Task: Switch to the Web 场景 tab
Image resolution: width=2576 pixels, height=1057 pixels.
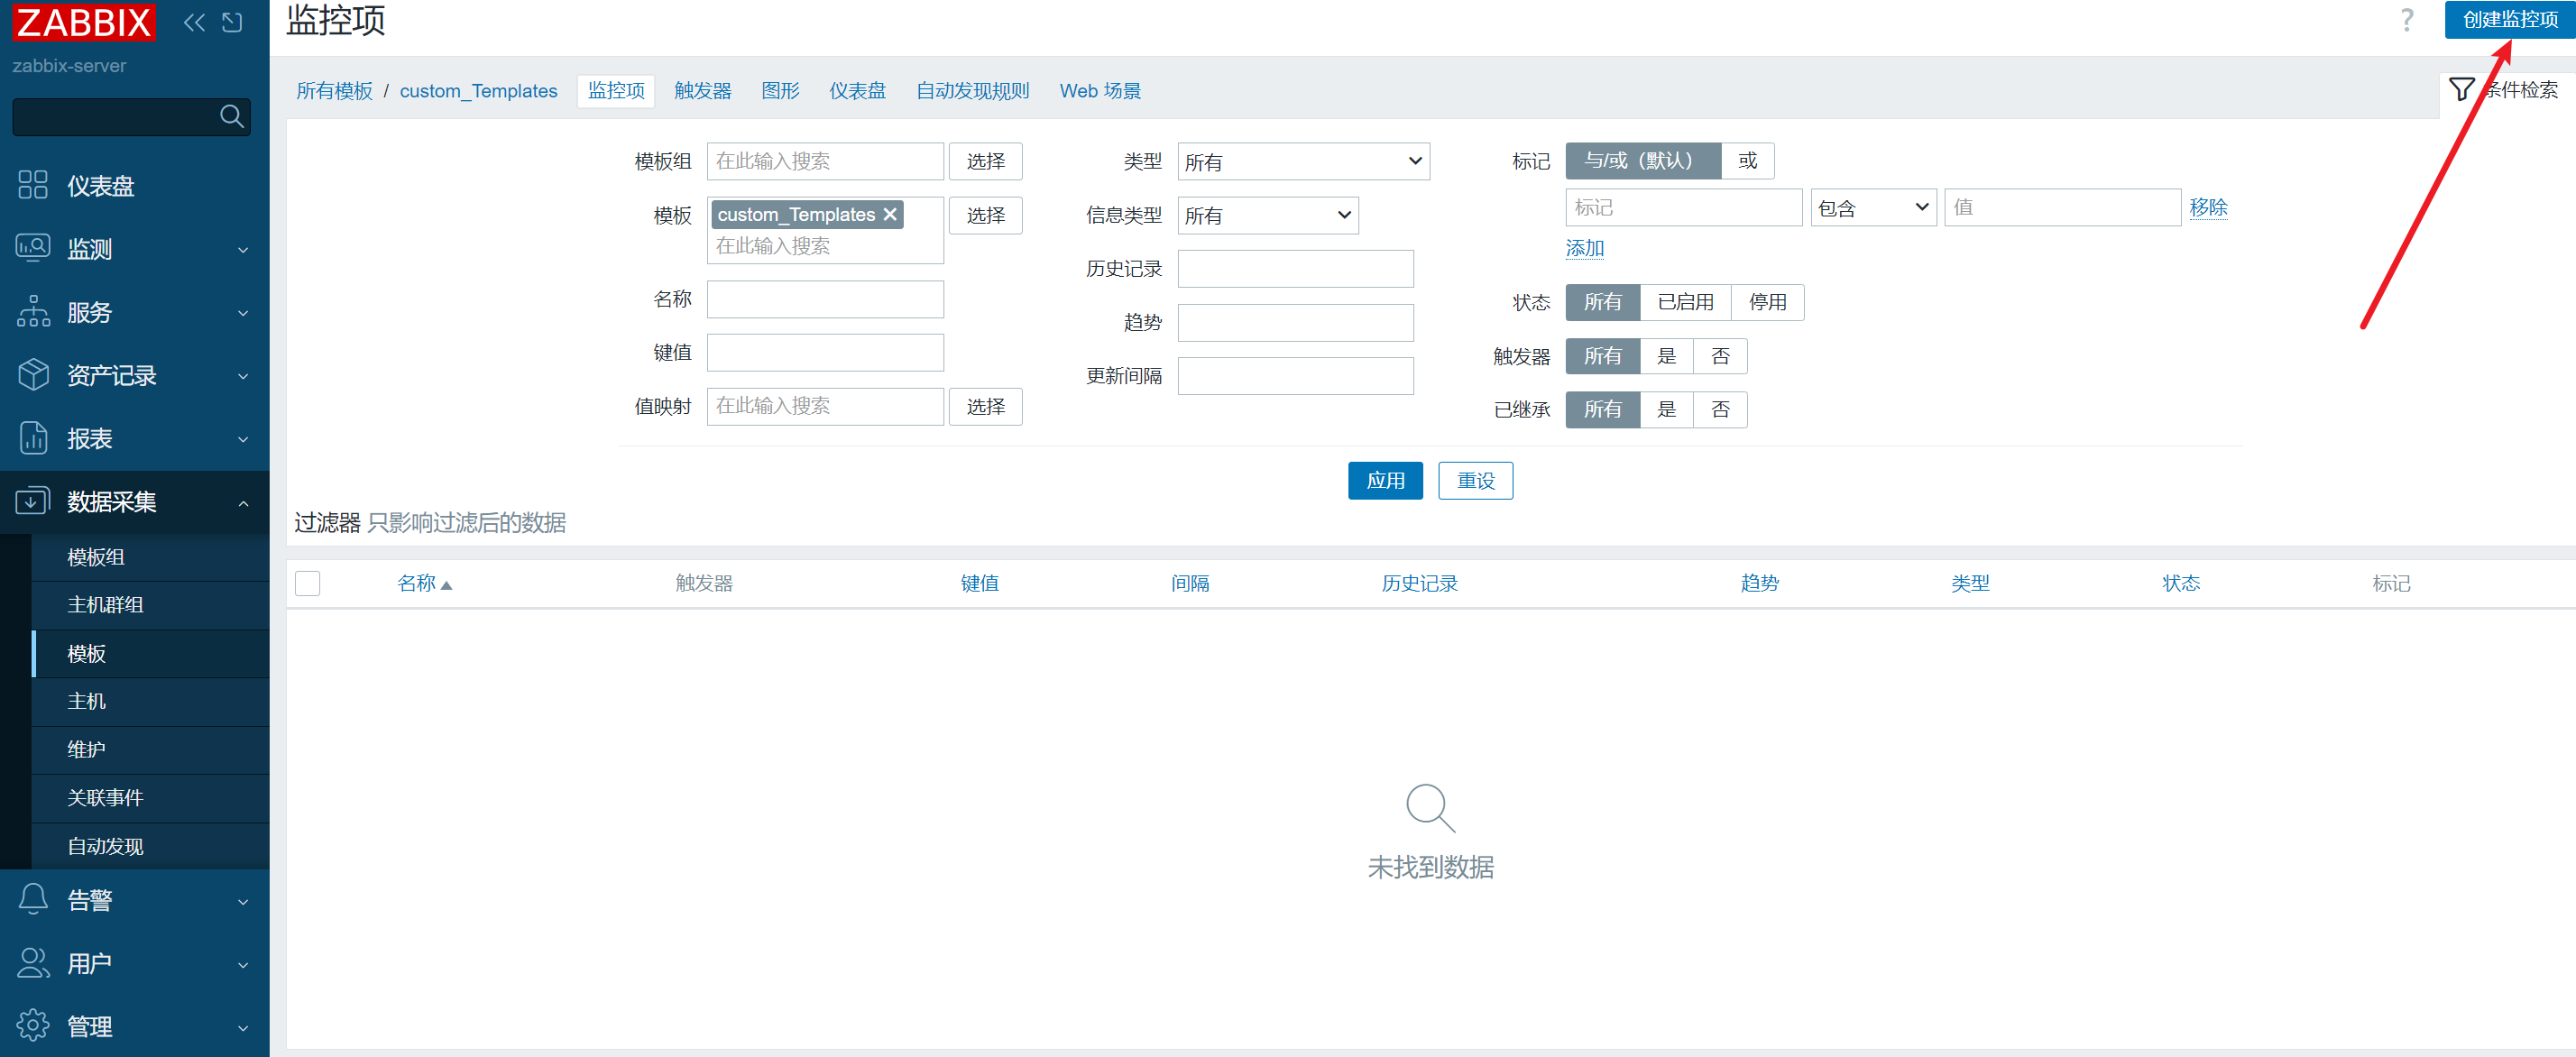Action: (x=1100, y=90)
